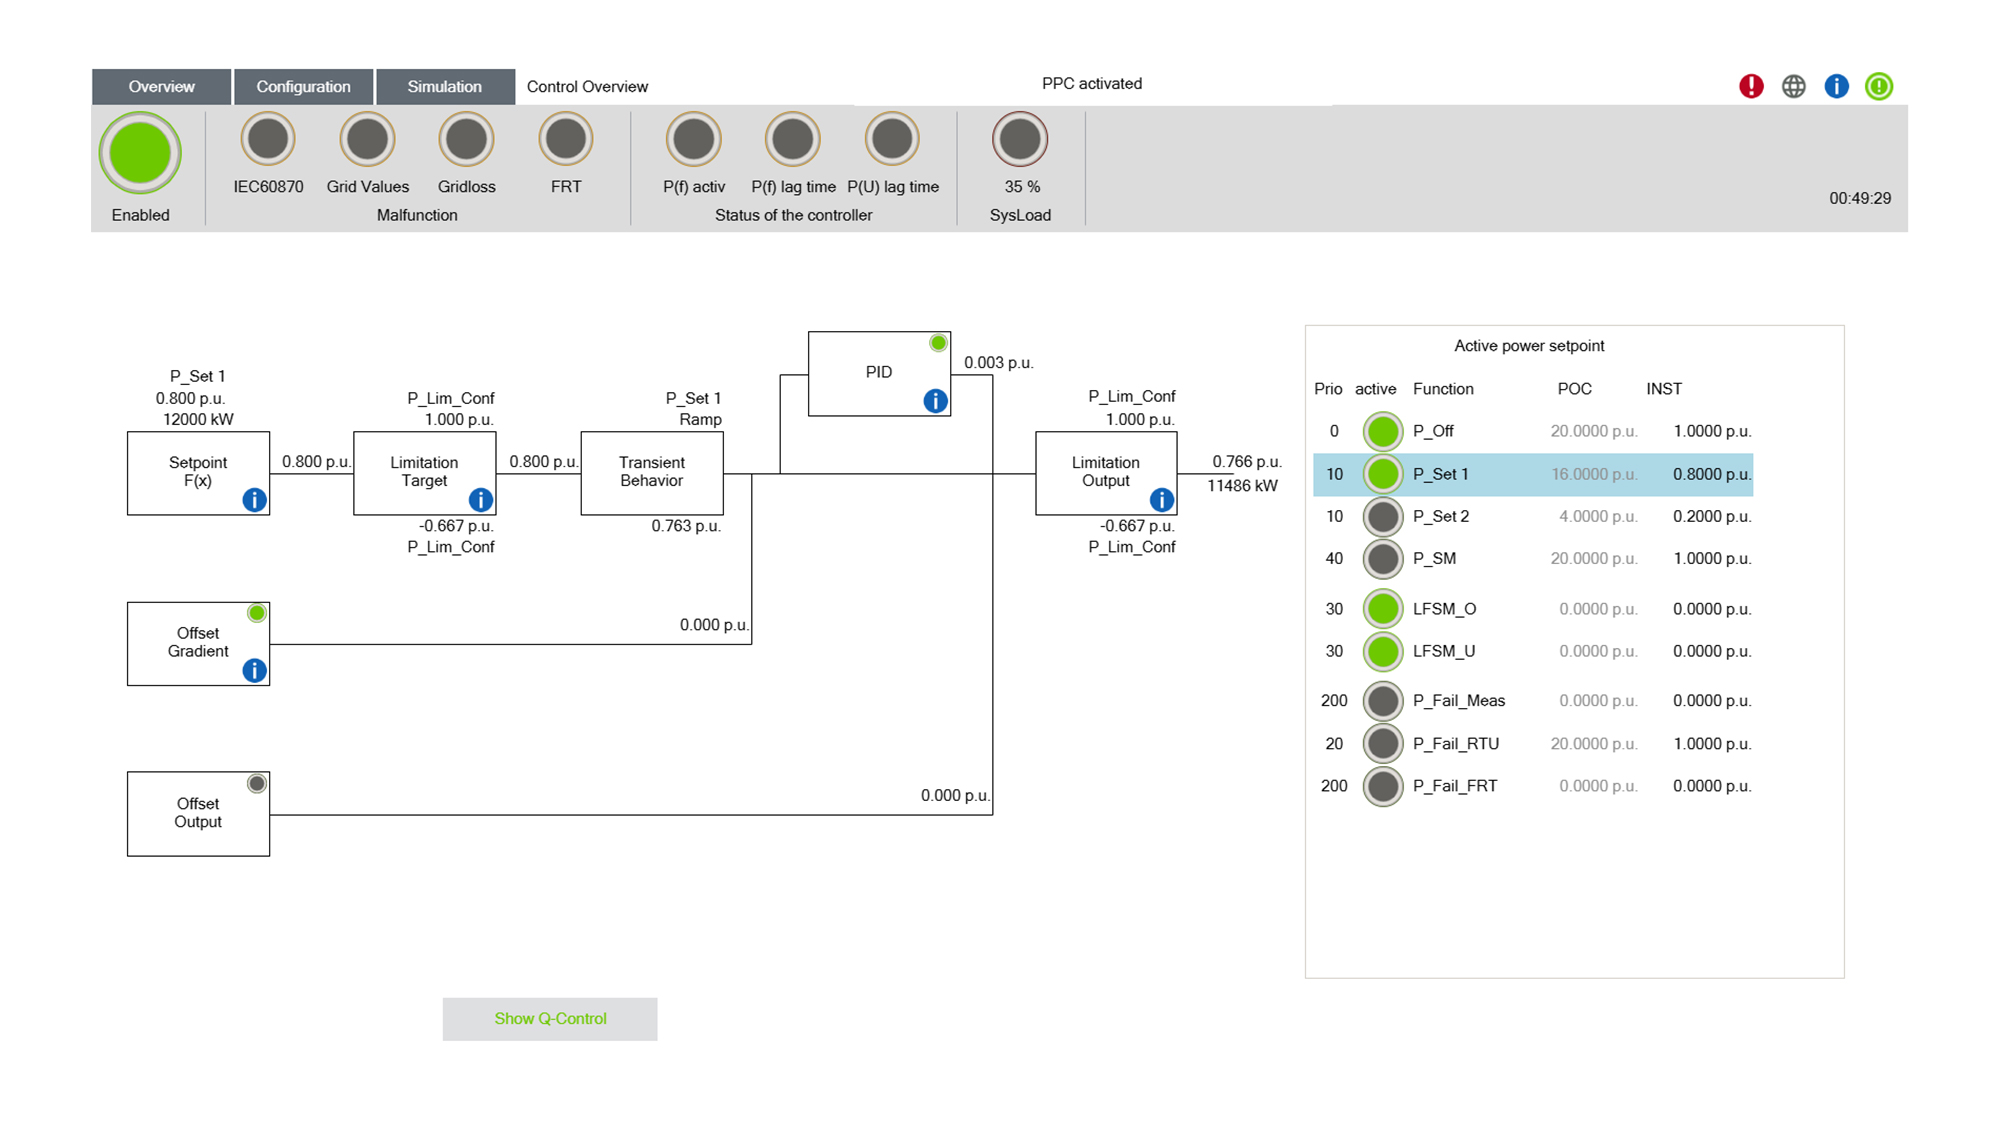Click the red alarm exclamation icon
This screenshot has height=1125, width=2000.
pos(1751,86)
